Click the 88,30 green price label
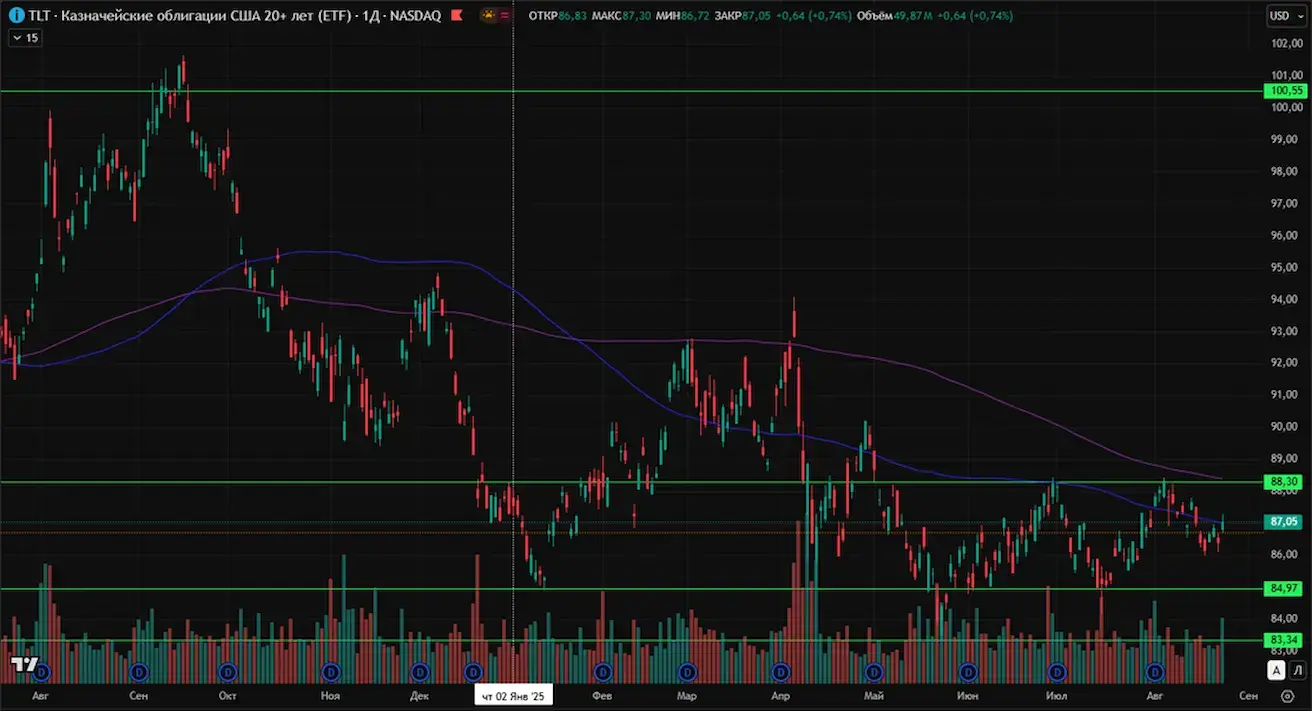The image size is (1312, 711). pos(1282,482)
